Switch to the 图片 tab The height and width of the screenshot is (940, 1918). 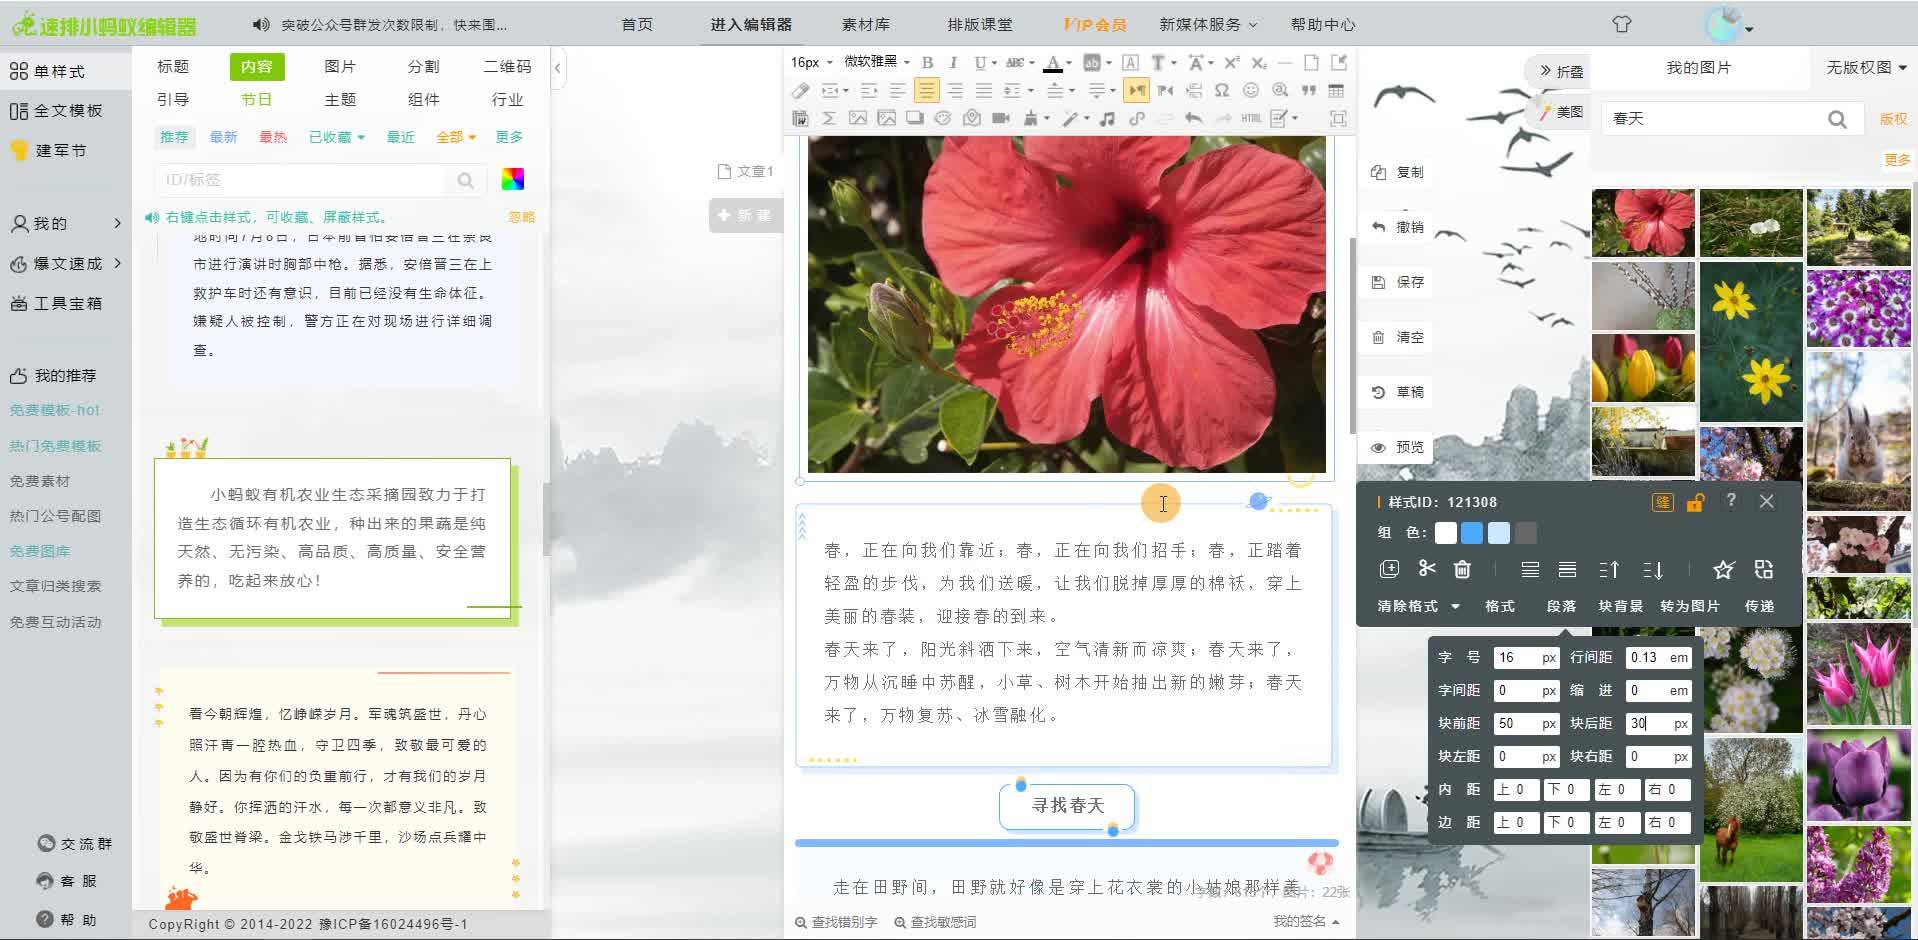(x=340, y=67)
